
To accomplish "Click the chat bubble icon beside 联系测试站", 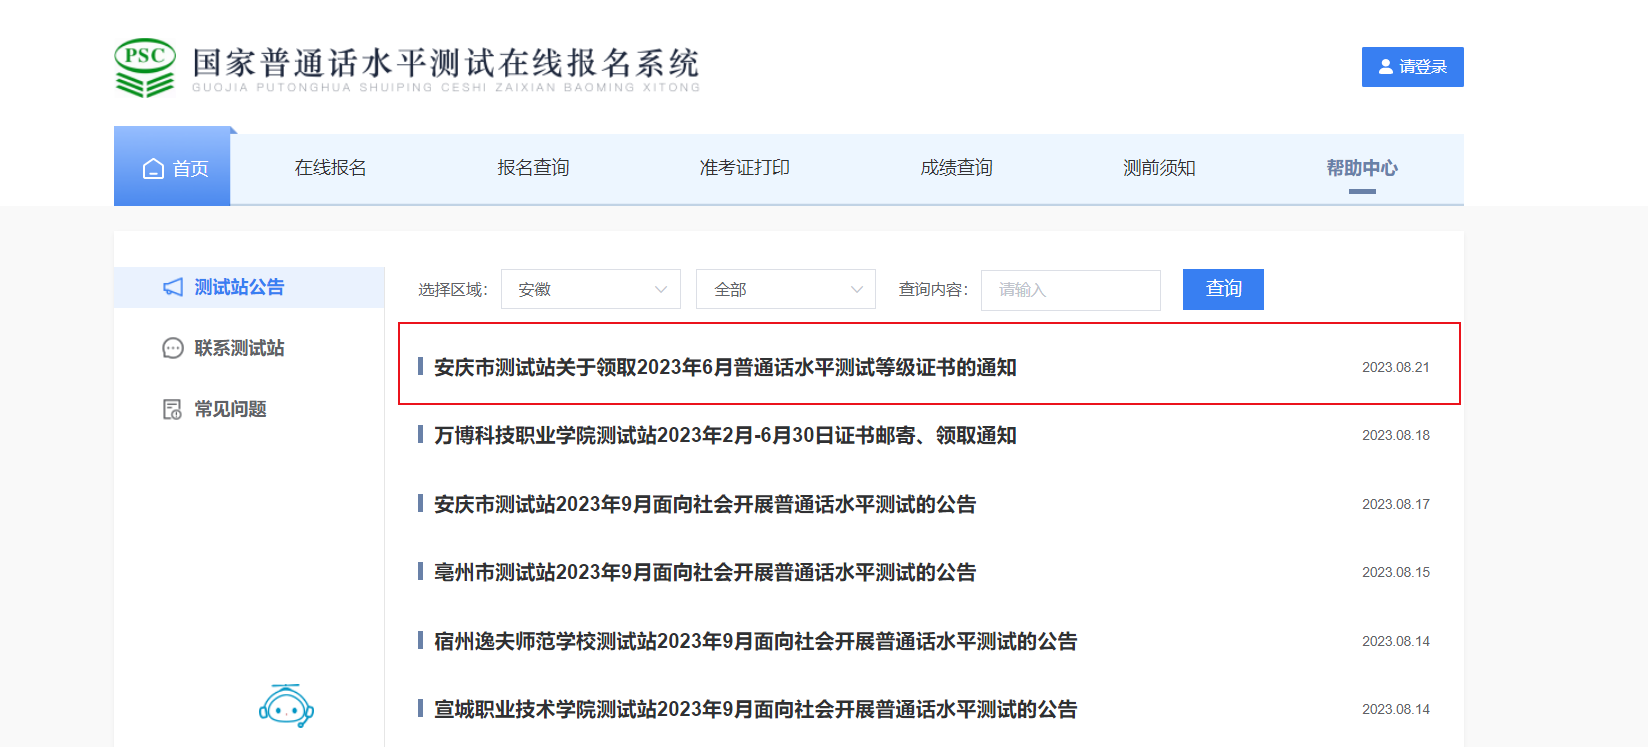I will [173, 348].
